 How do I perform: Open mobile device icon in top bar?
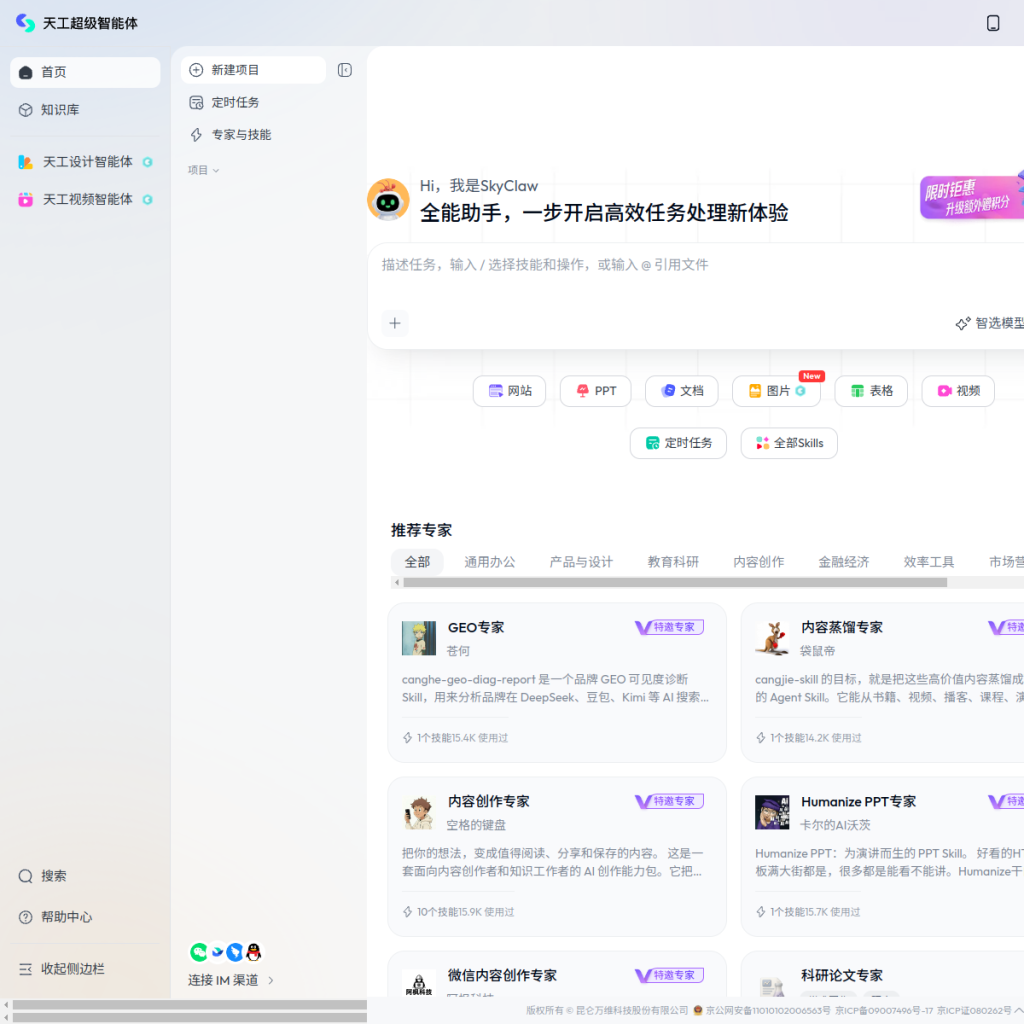pyautogui.click(x=992, y=23)
